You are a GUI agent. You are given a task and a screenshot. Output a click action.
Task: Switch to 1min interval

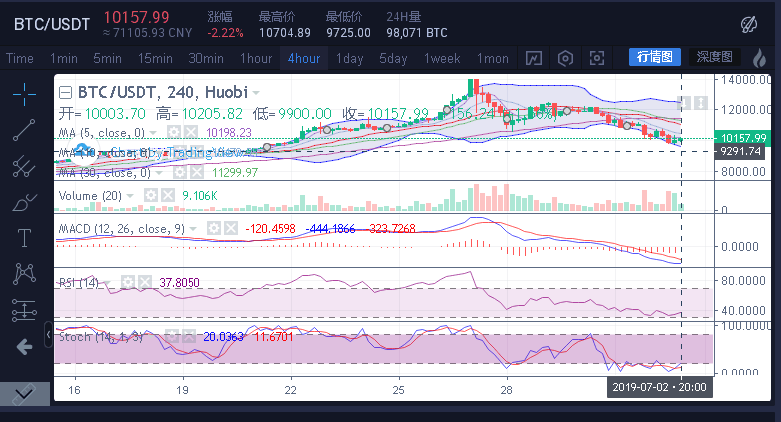tap(64, 58)
